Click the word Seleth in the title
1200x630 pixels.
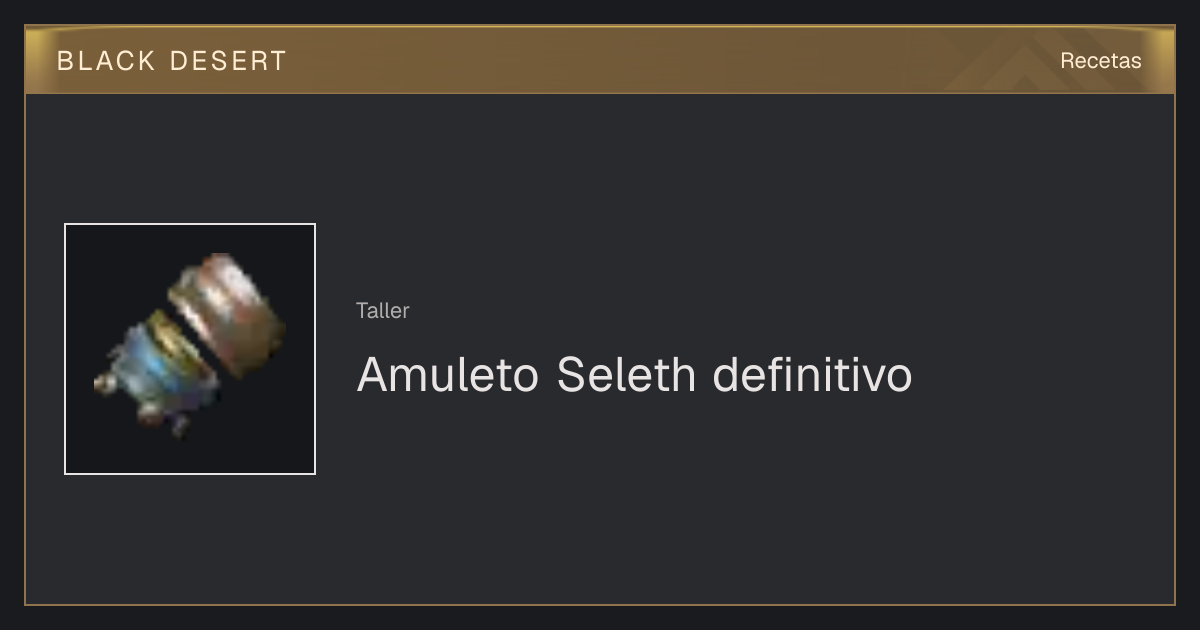tap(626, 375)
